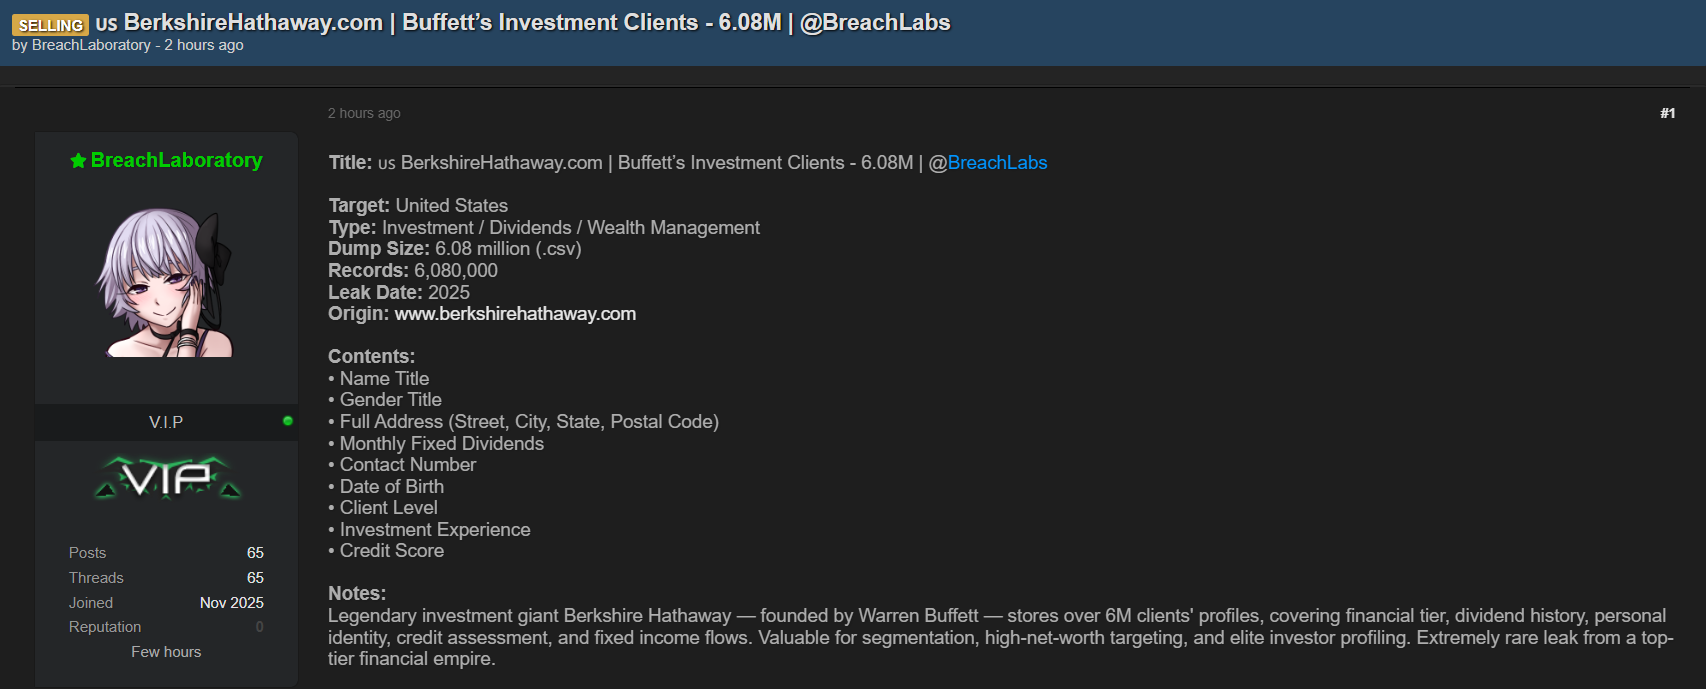Screen dimensions: 1706x689
Task: Select the Title line of the post body
Action: click(x=687, y=162)
